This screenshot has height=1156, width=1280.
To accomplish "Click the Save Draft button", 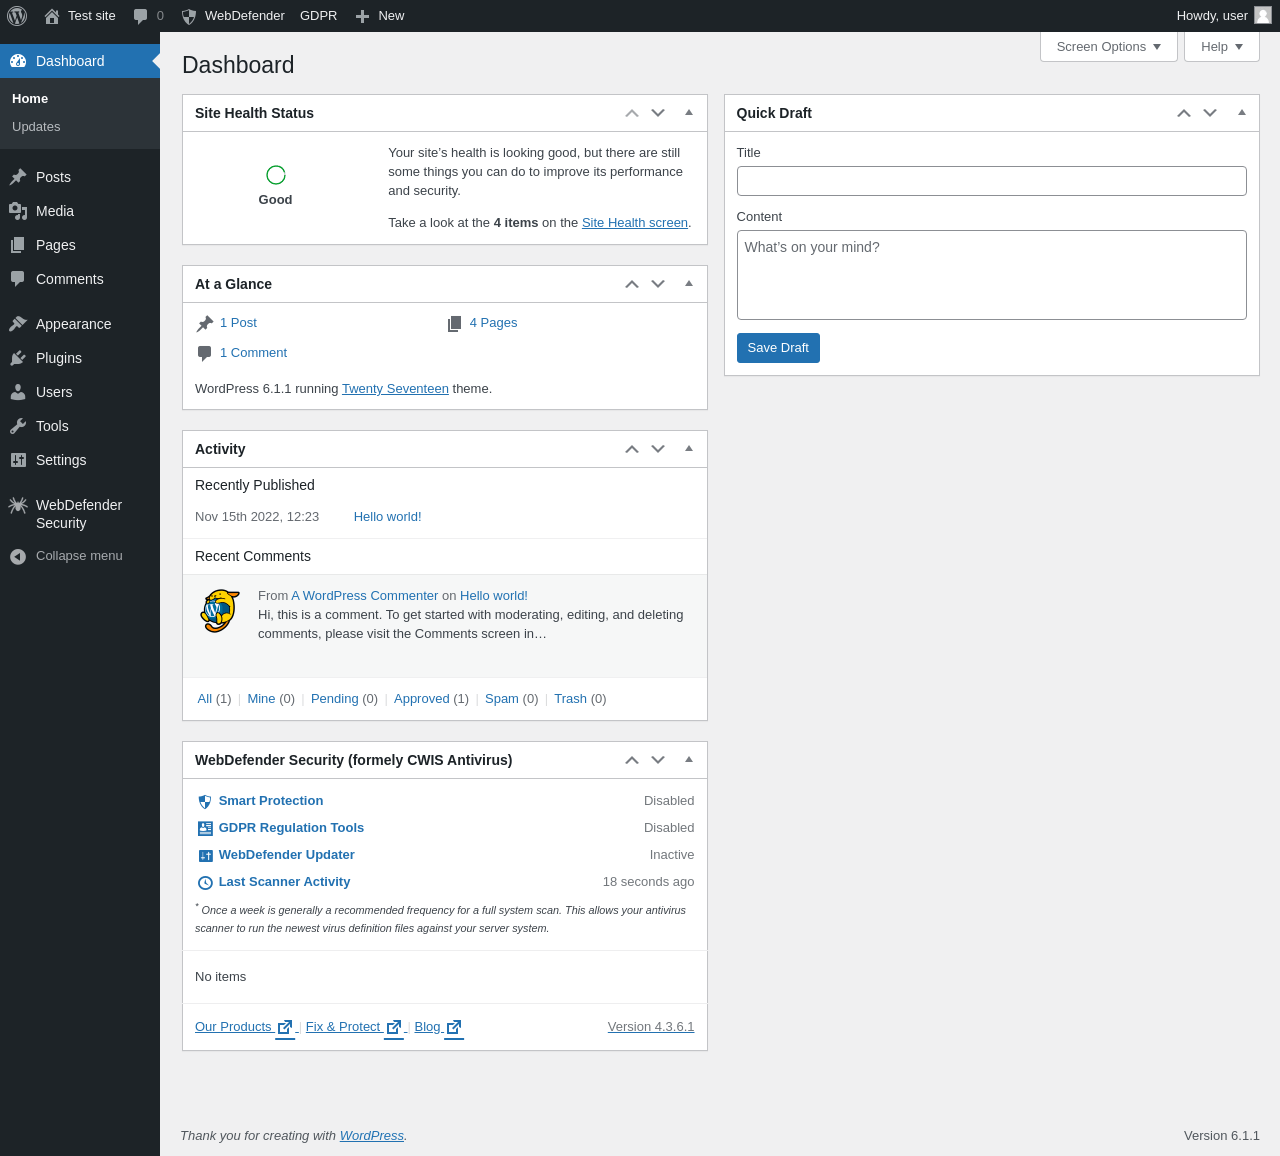I will (x=778, y=348).
